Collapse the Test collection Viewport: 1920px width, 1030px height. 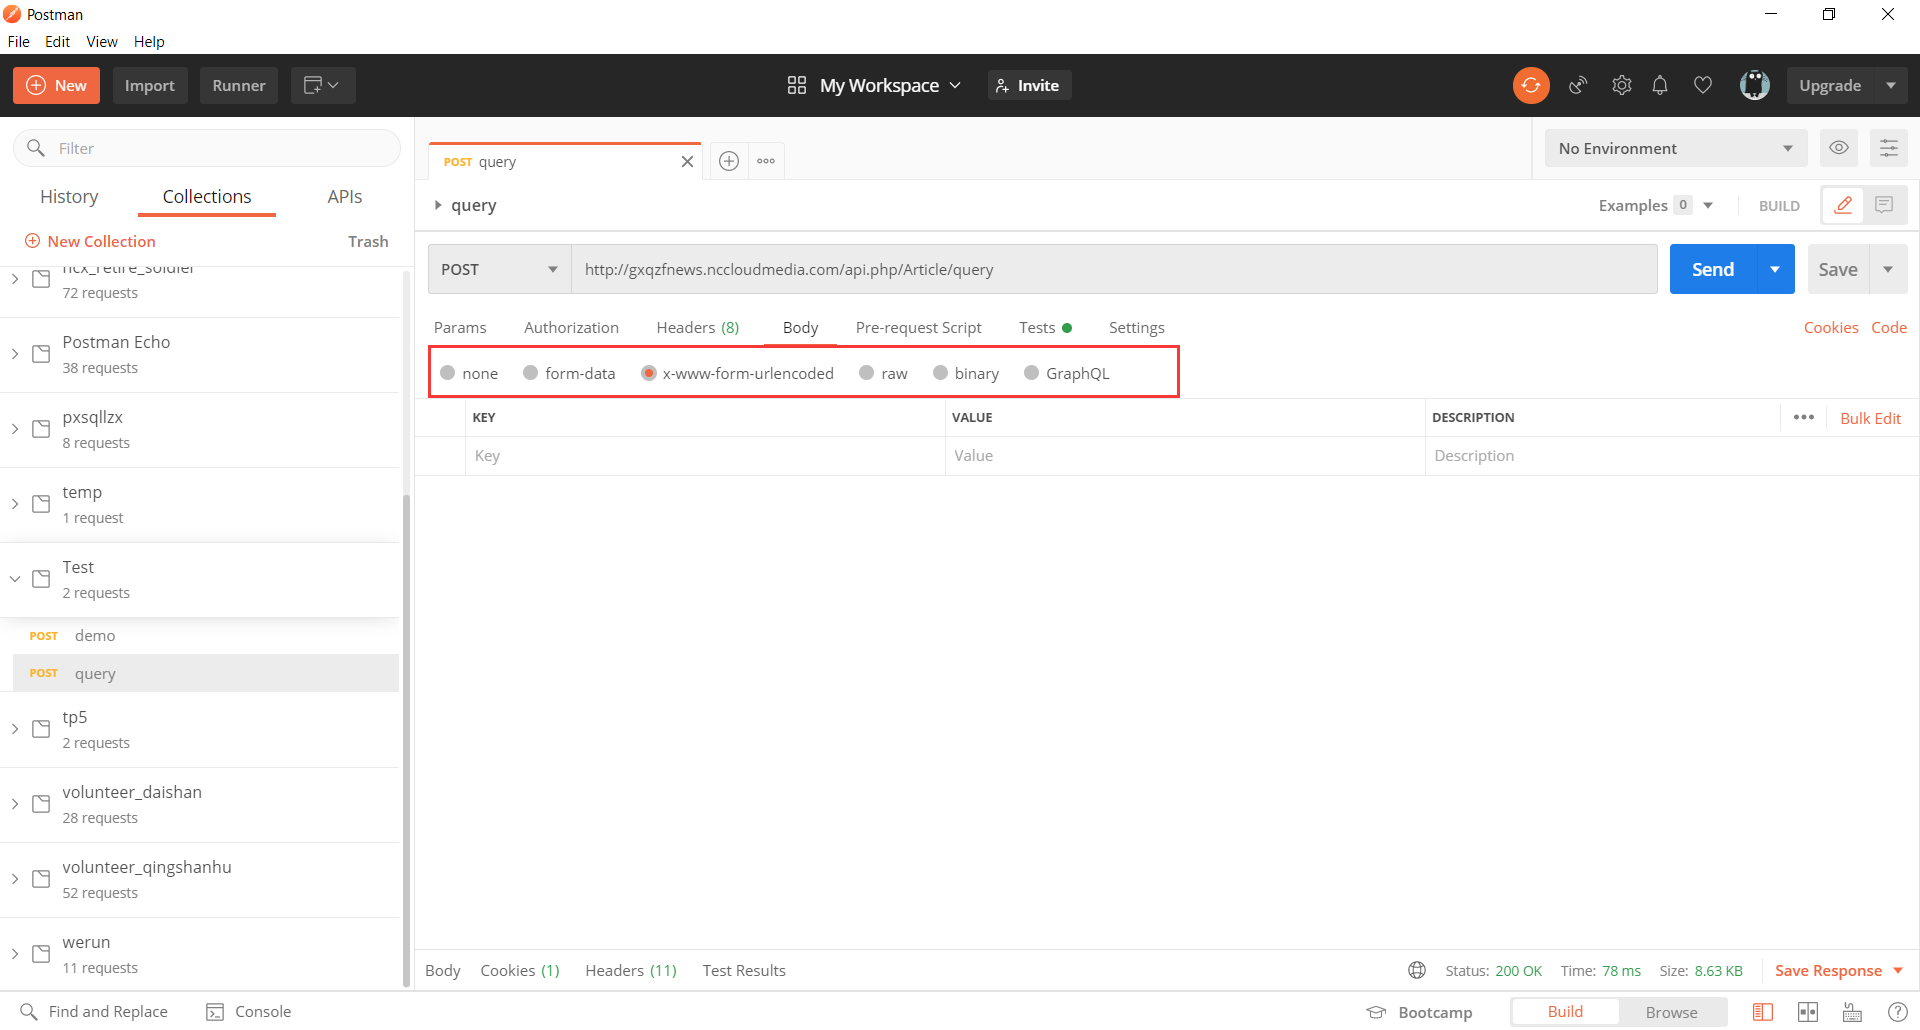pos(15,579)
